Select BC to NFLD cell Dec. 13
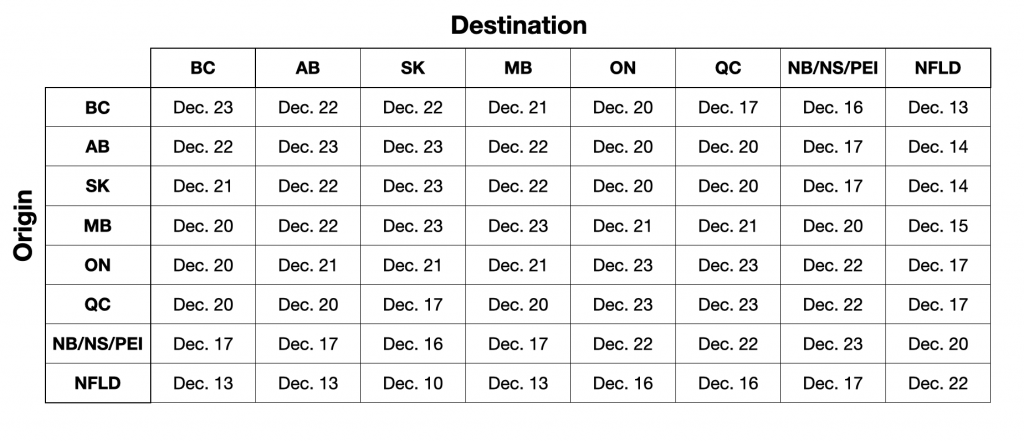Screen dimensions: 1024x441 tap(938, 107)
